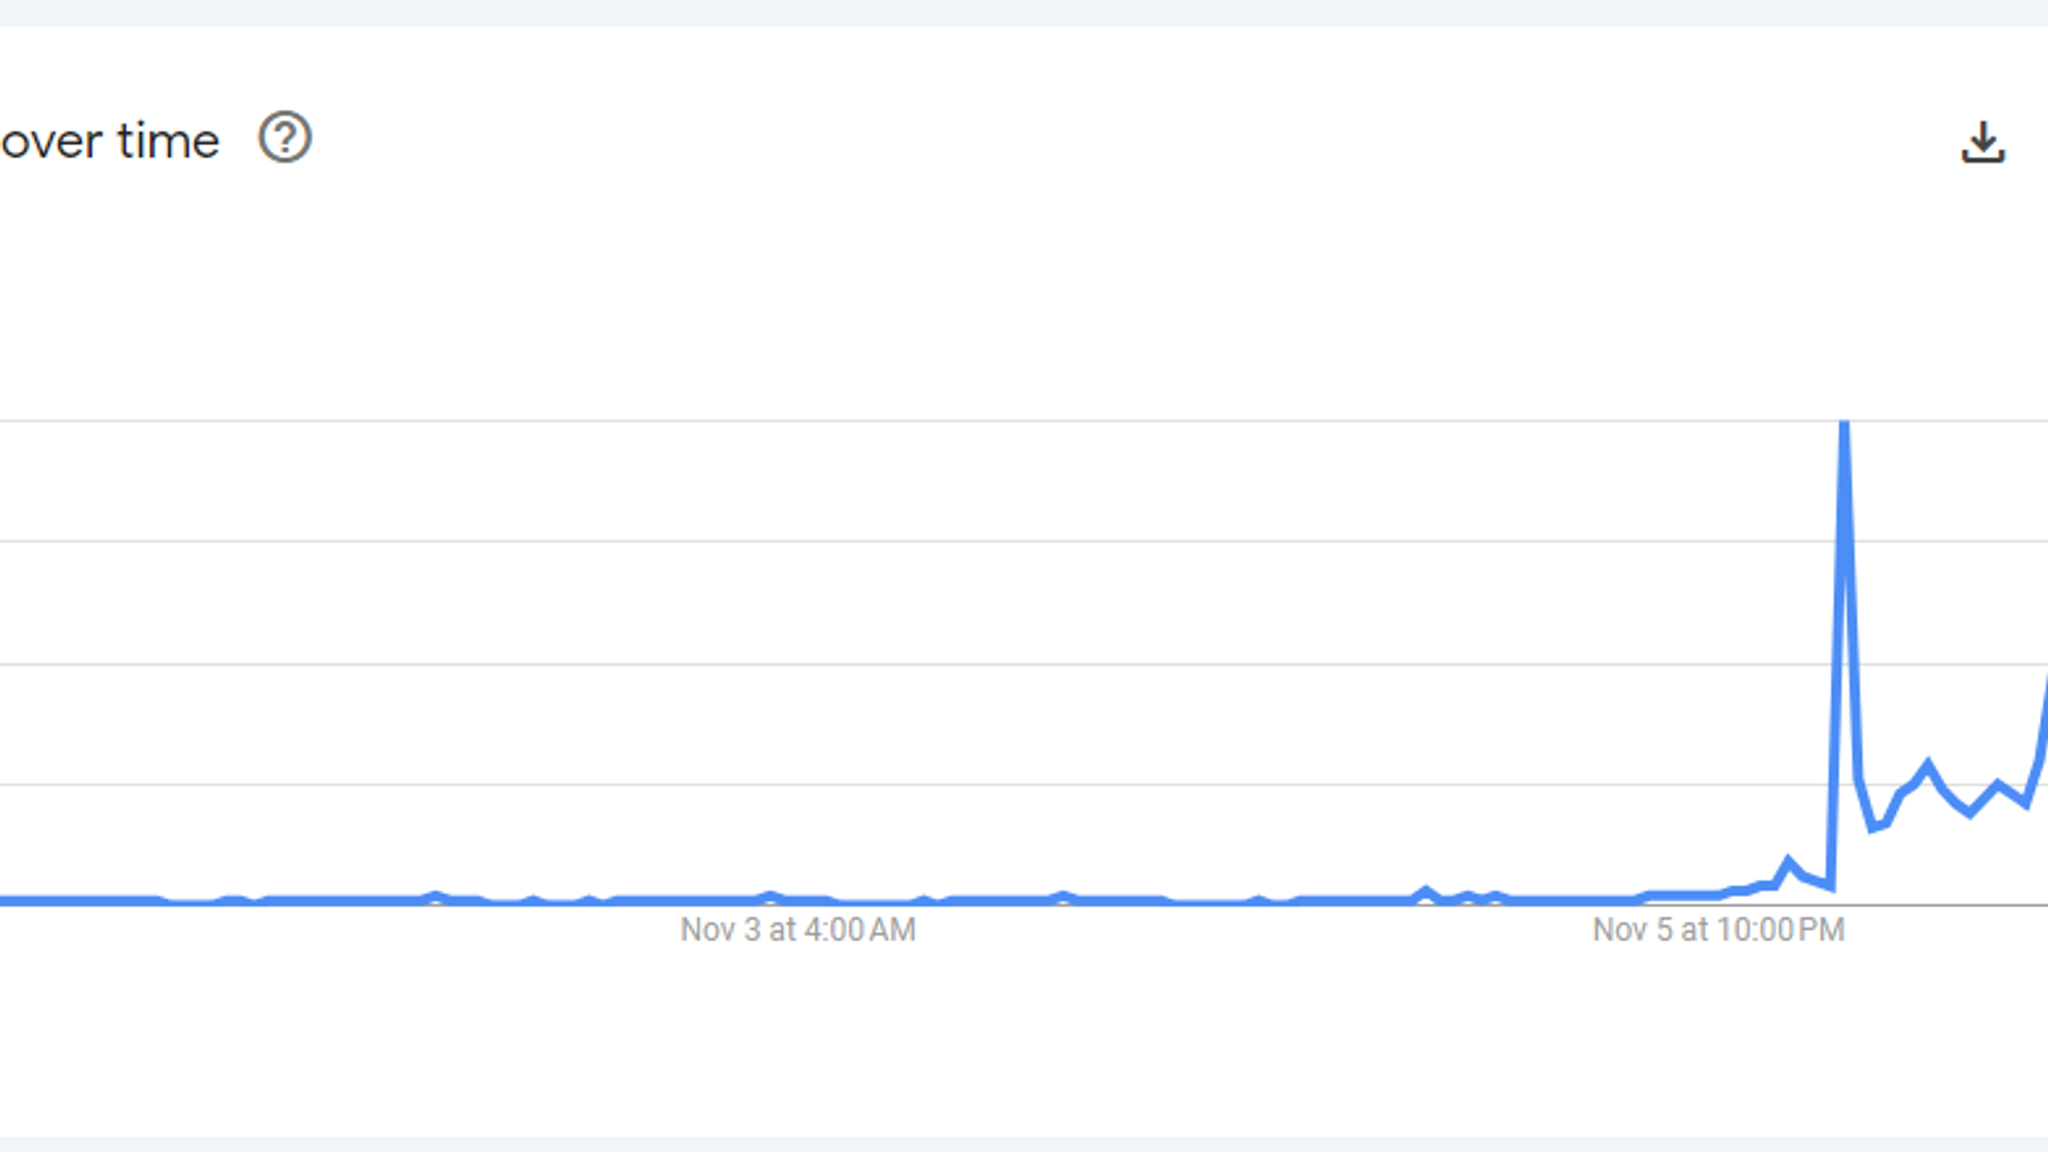Click the small bump just before the big spike

point(1788,860)
